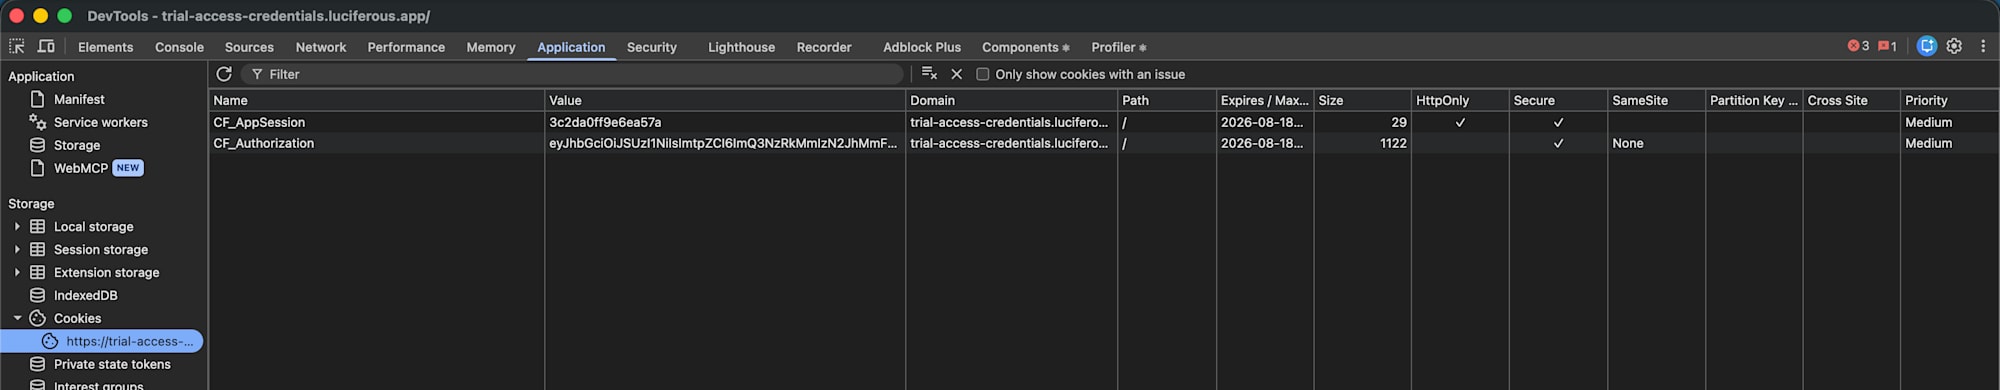
Task: Select the Cookies tree item
Action: pos(77,319)
